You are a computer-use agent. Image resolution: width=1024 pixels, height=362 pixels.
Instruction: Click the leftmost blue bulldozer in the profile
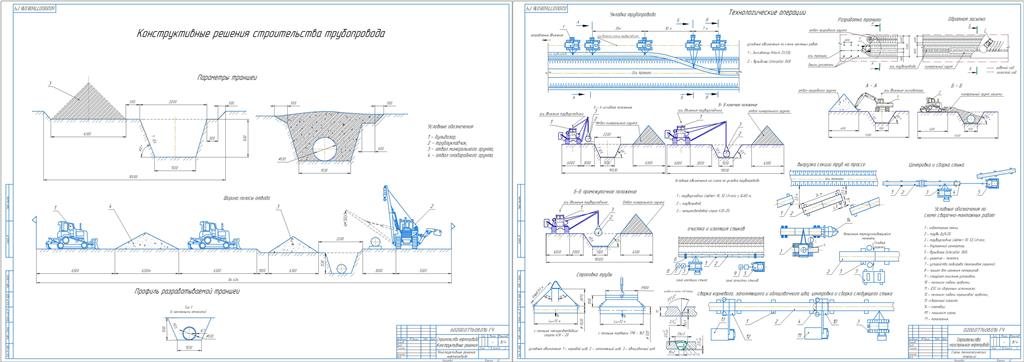pos(71,235)
